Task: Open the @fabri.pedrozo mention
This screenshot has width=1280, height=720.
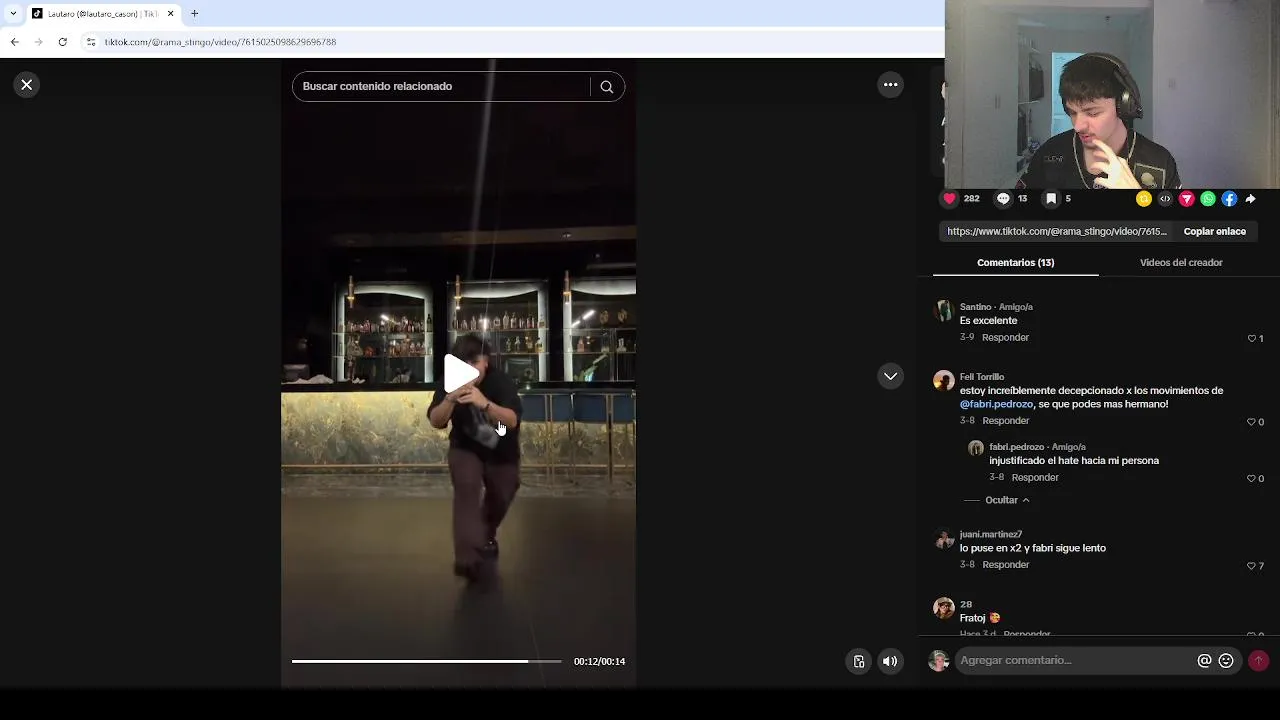Action: [996, 405]
